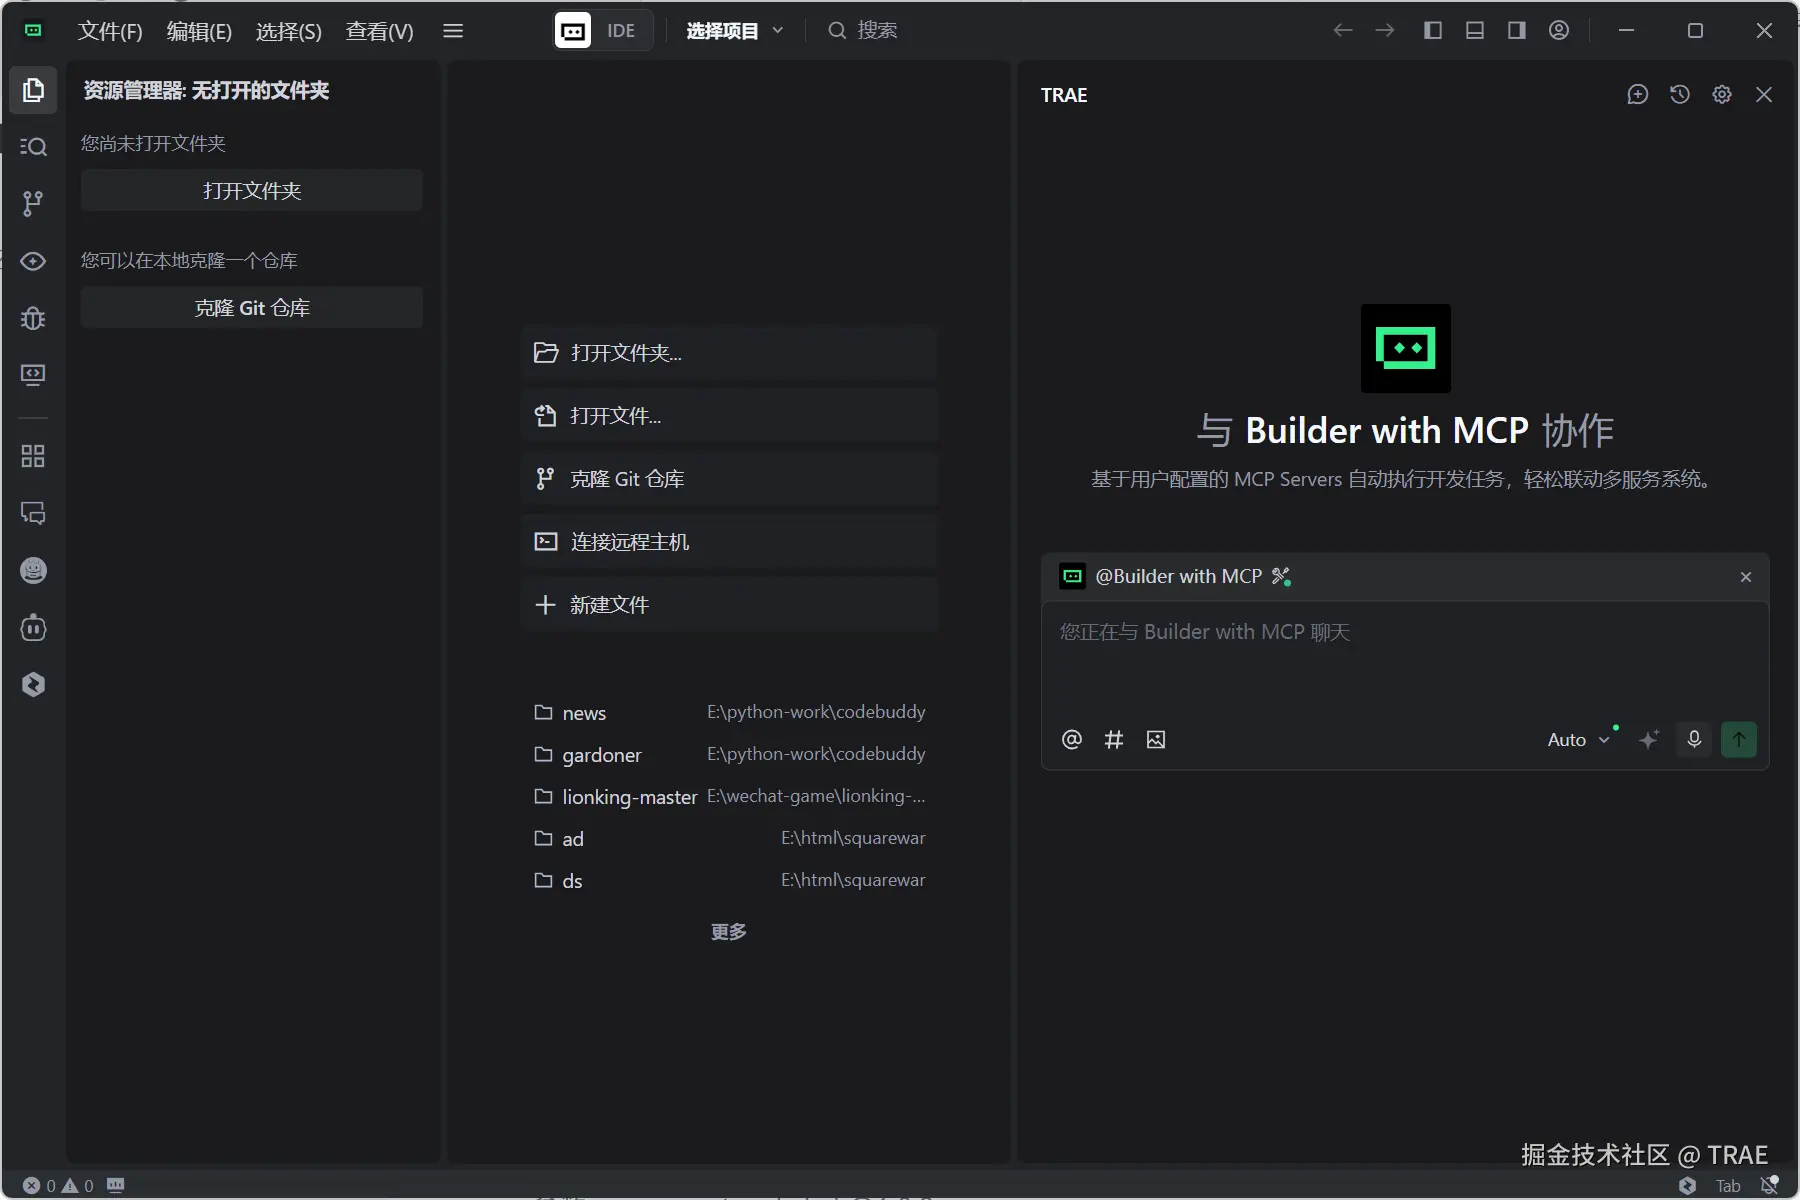This screenshot has width=1800, height=1200.
Task: Open the Search view in activity bar
Action: pos(33,147)
